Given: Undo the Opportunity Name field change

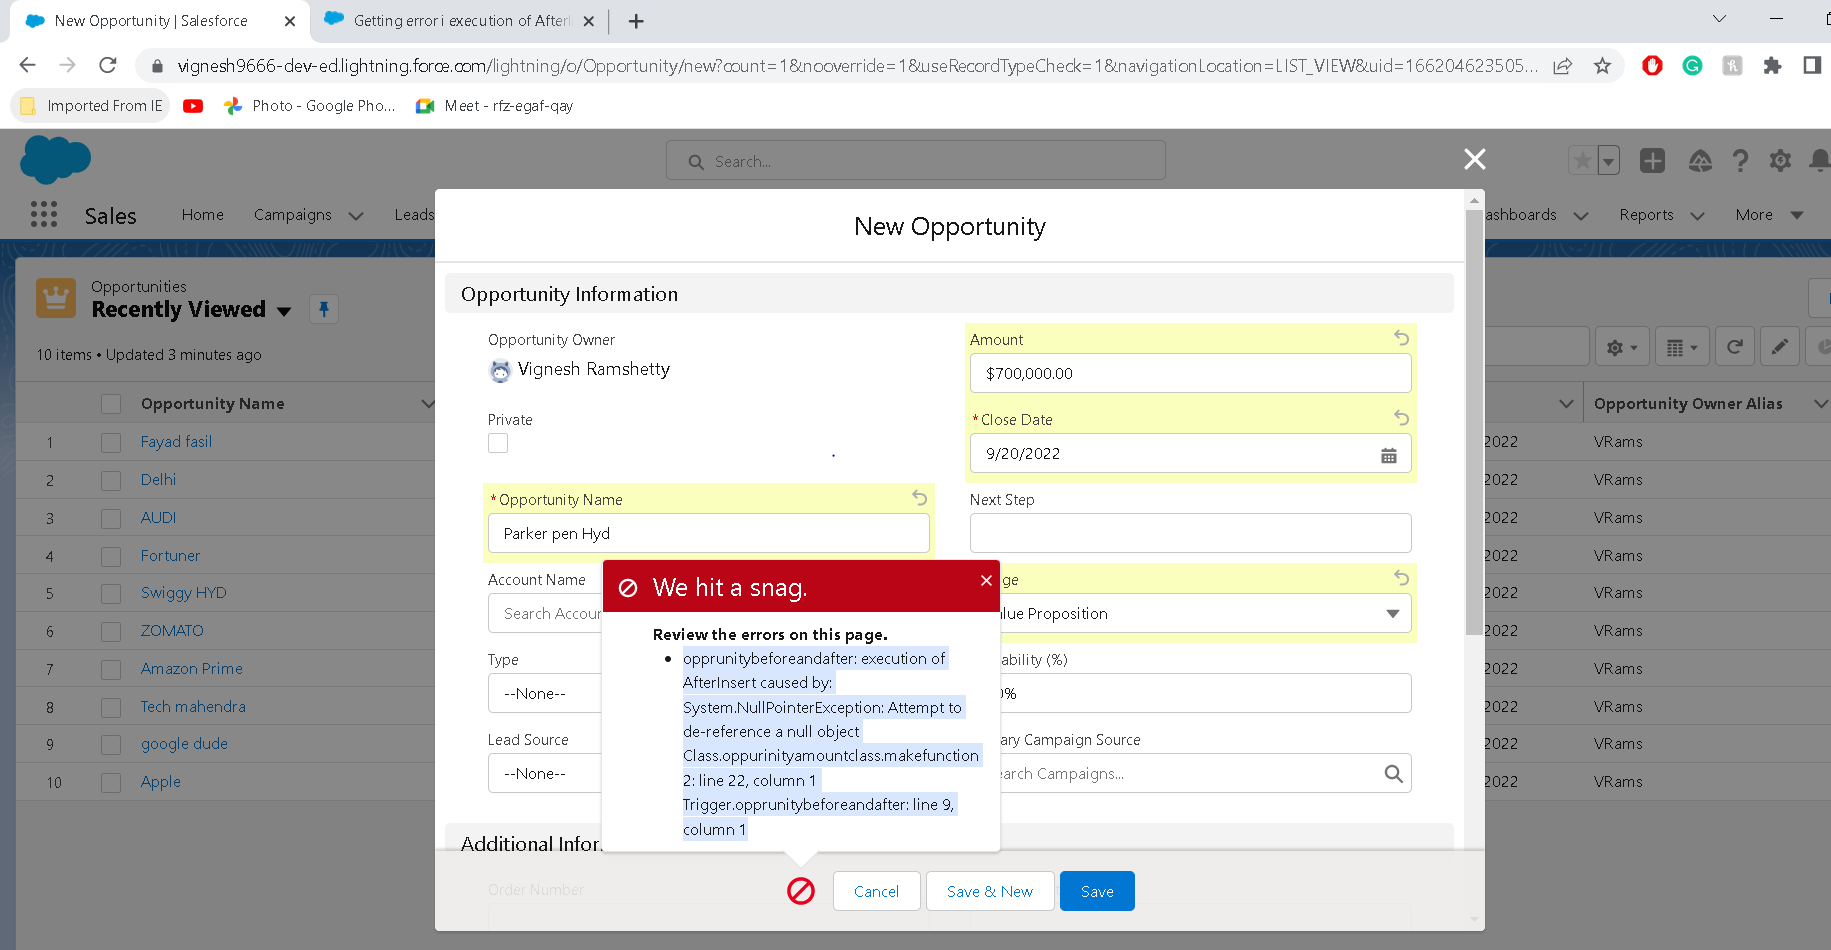Looking at the screenshot, I should [919, 498].
